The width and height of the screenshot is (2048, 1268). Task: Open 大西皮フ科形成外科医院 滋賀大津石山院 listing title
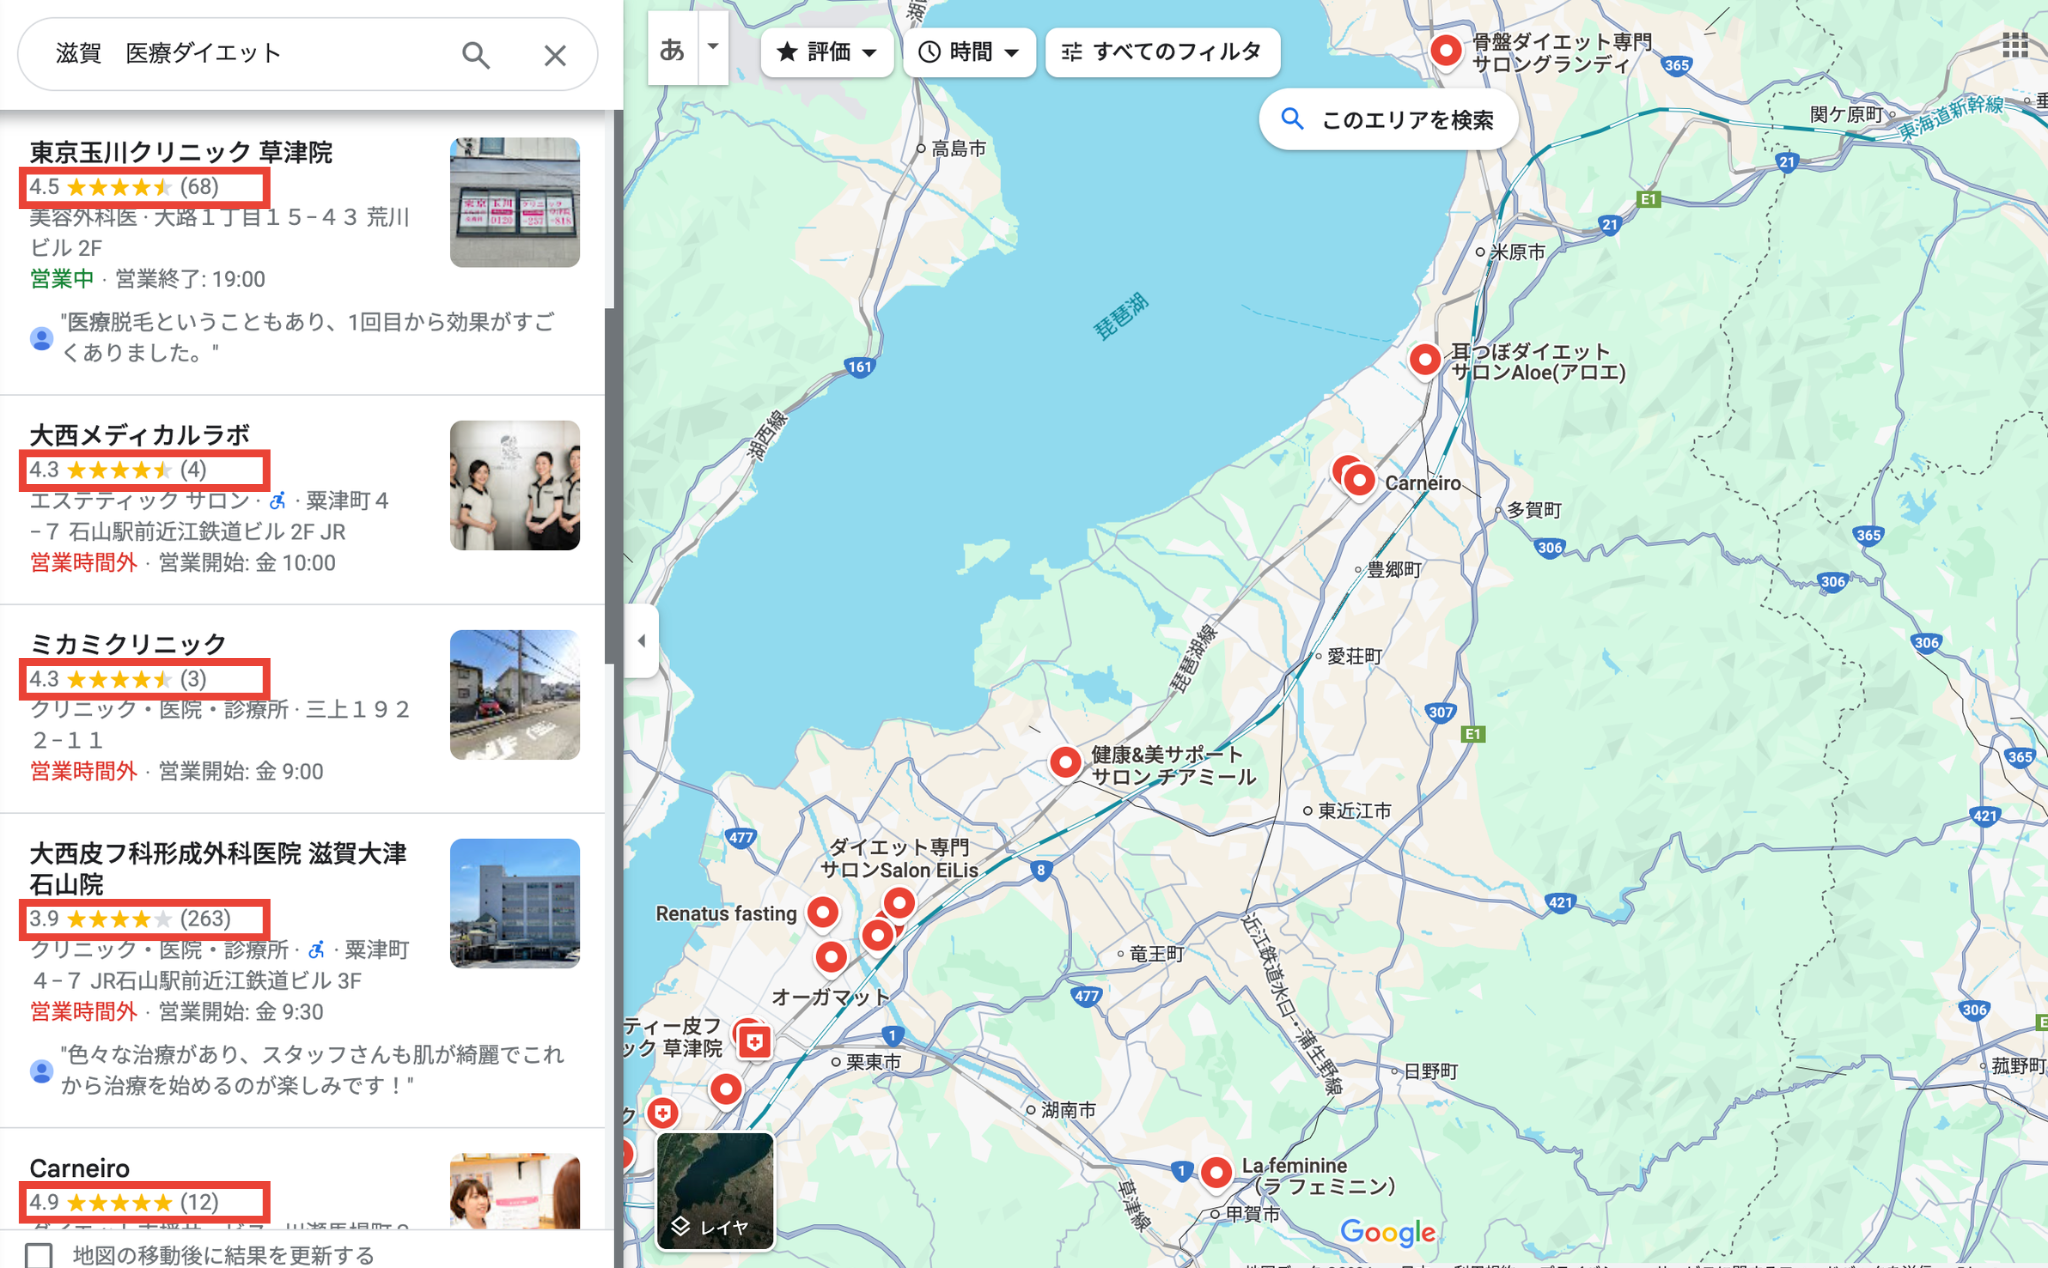(x=218, y=868)
